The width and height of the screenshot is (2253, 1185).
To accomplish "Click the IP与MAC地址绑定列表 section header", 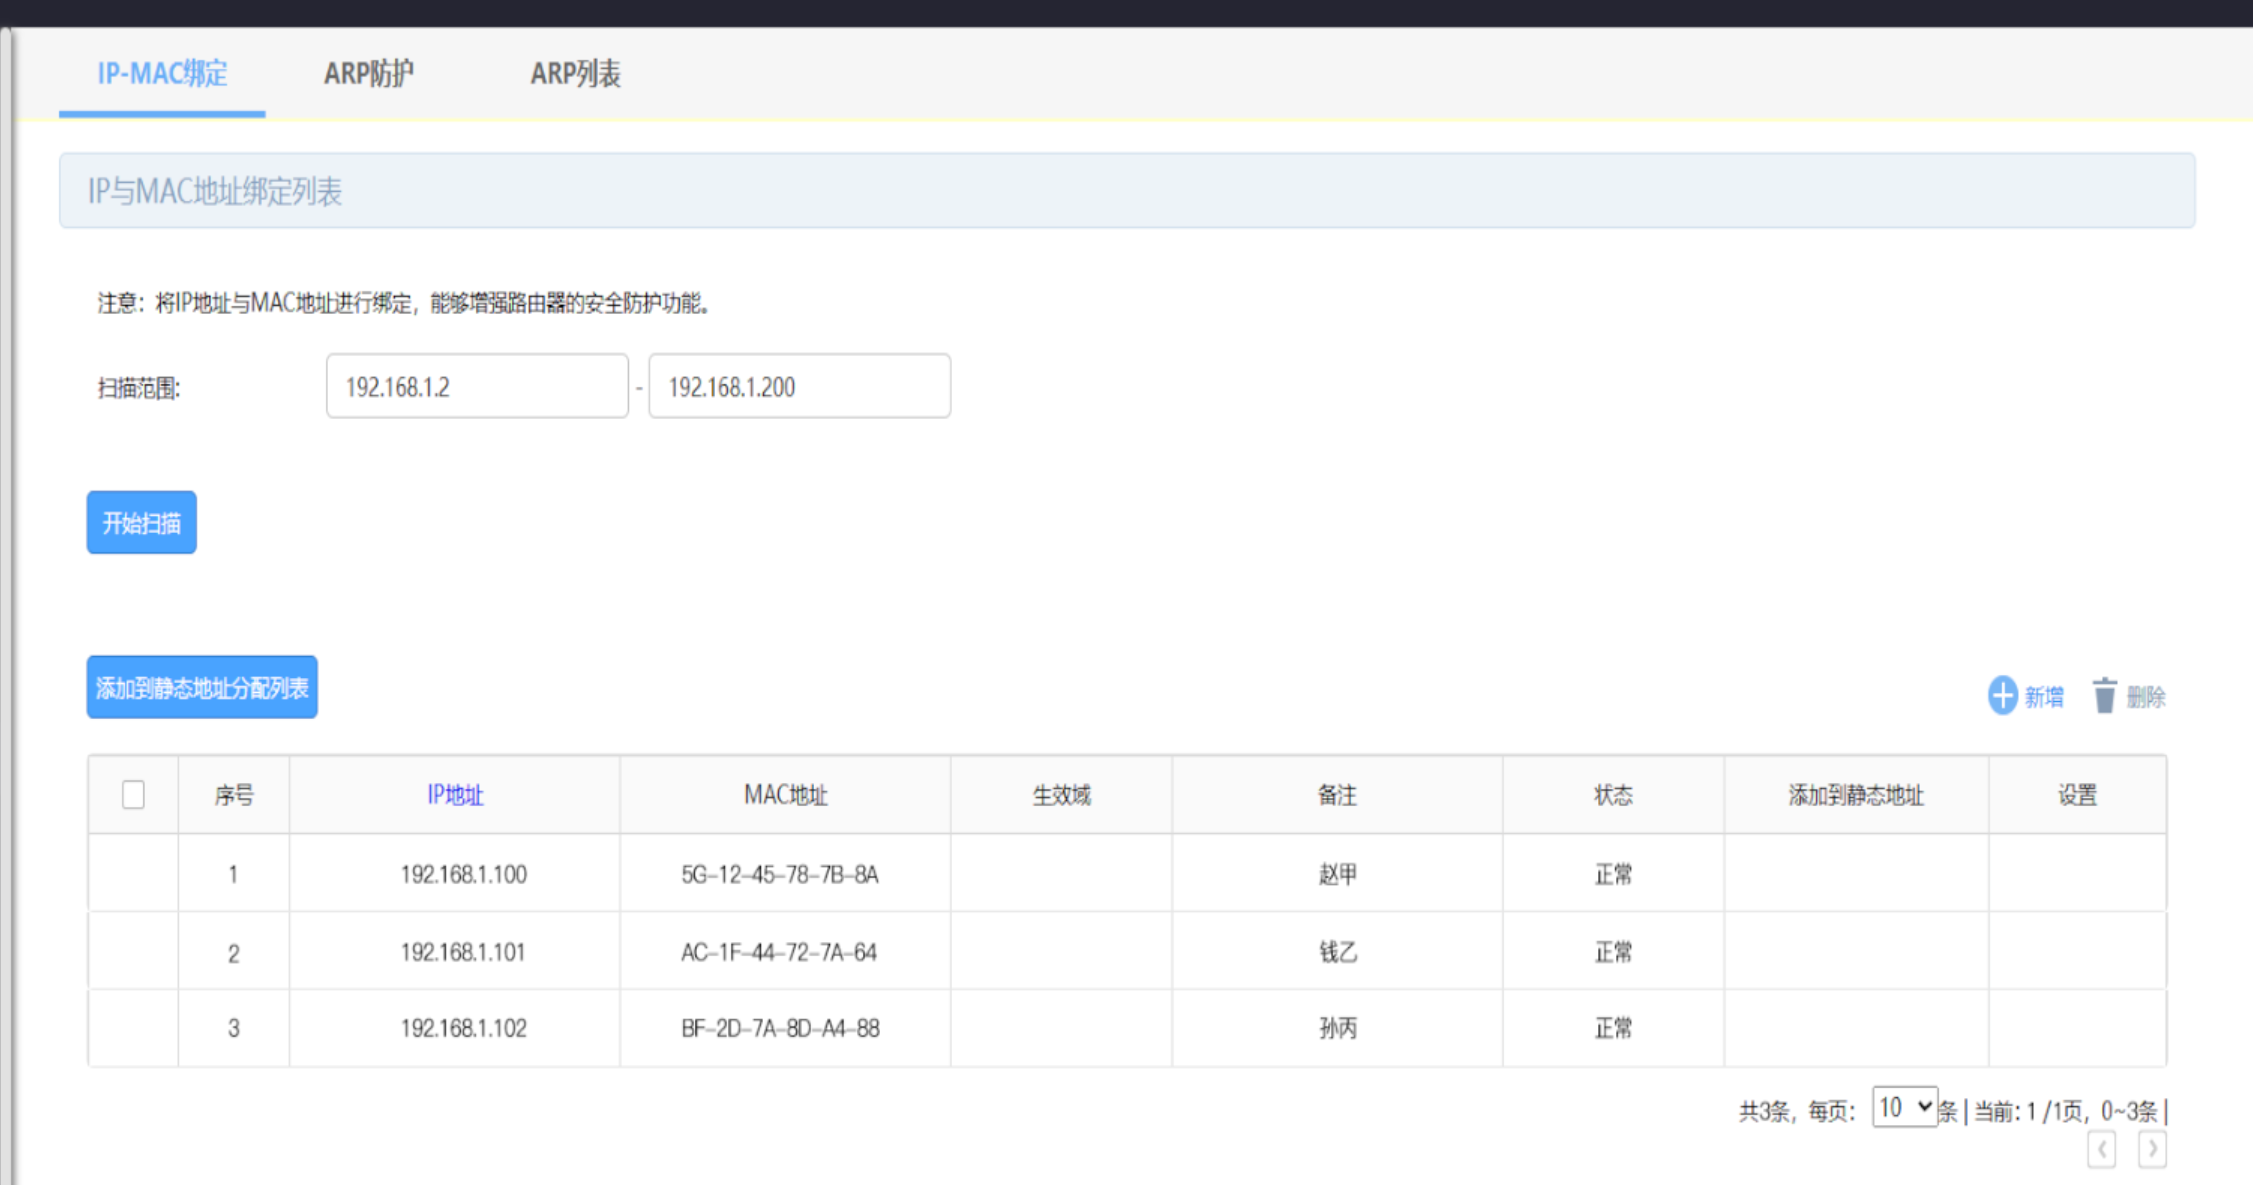I will 1127,190.
